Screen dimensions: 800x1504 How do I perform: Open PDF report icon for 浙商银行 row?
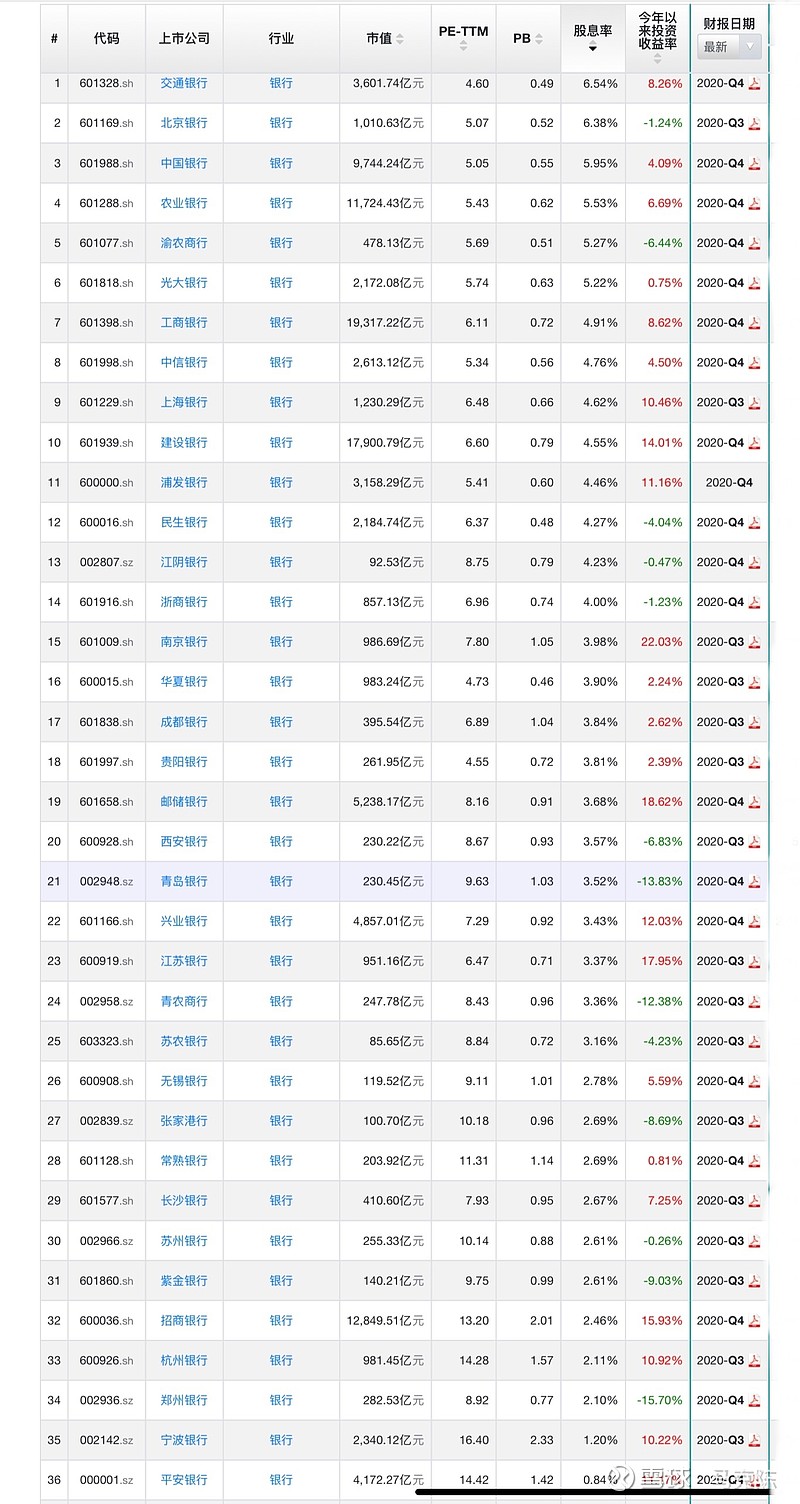755,603
